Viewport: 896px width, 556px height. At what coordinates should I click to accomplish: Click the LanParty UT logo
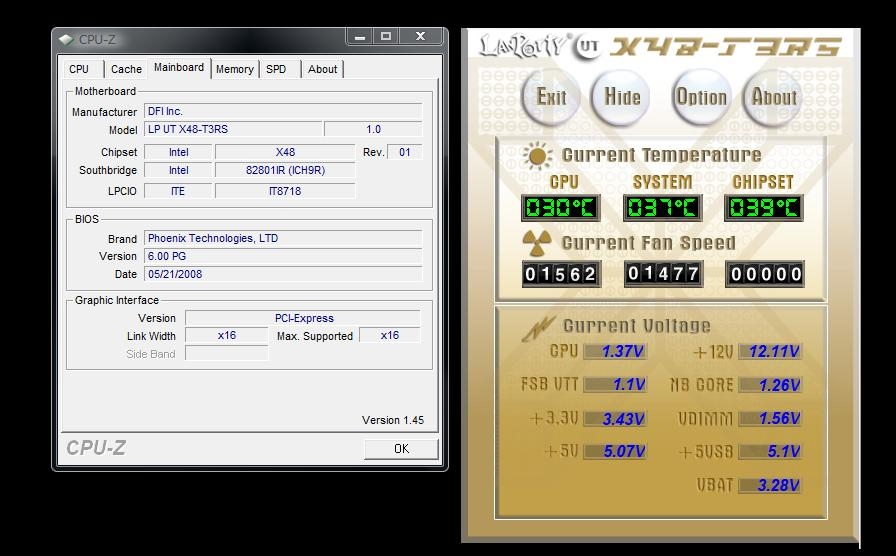[x=539, y=46]
